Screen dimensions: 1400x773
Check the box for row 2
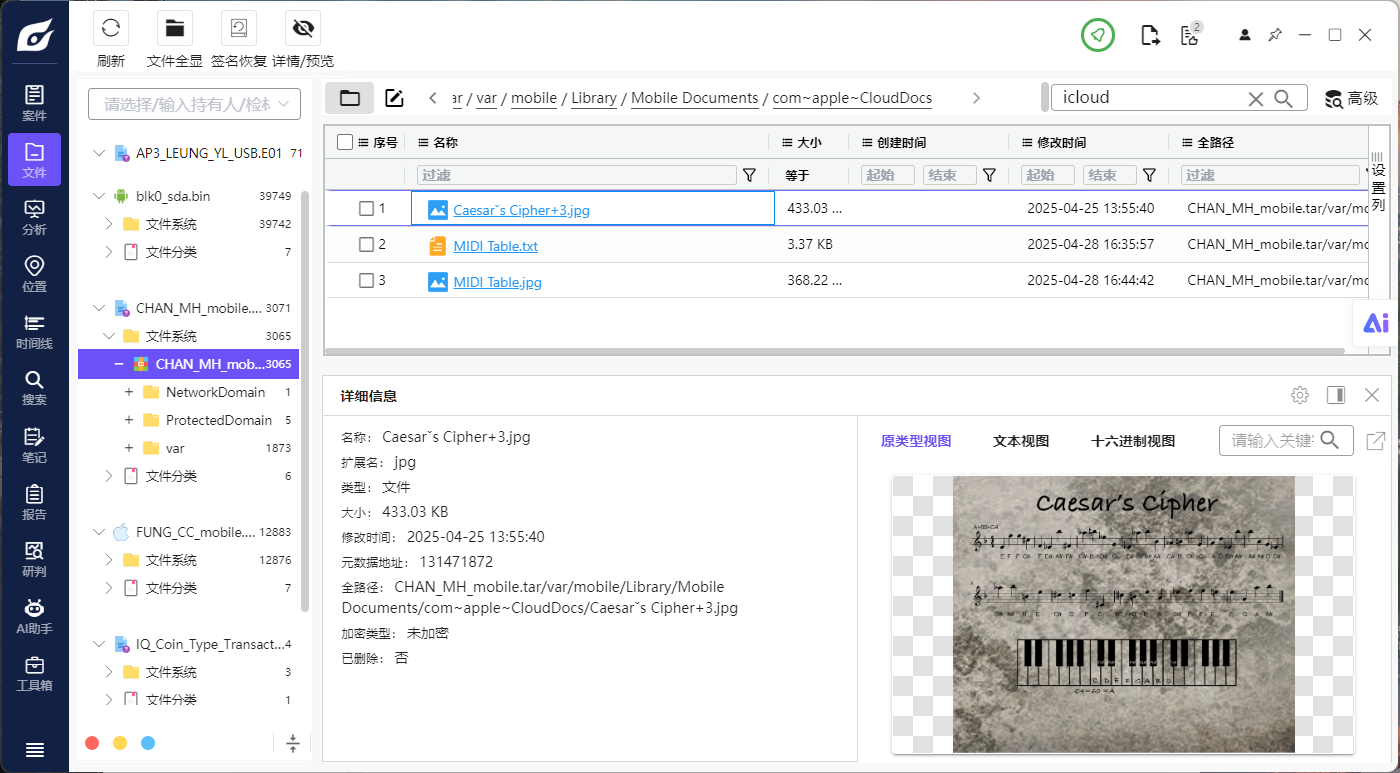(x=366, y=245)
